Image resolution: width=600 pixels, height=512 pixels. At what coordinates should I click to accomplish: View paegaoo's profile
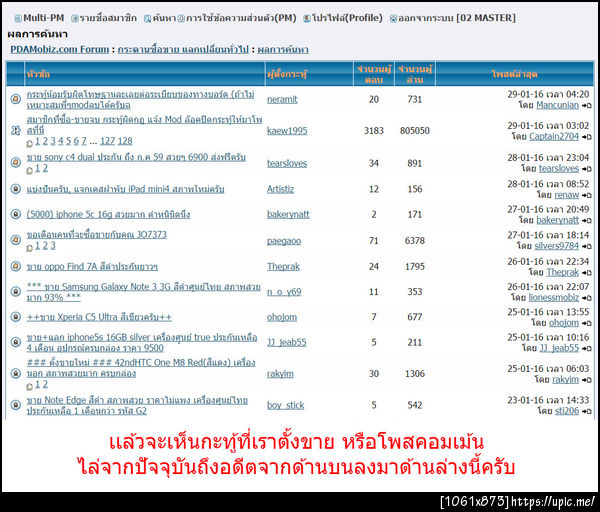[284, 241]
